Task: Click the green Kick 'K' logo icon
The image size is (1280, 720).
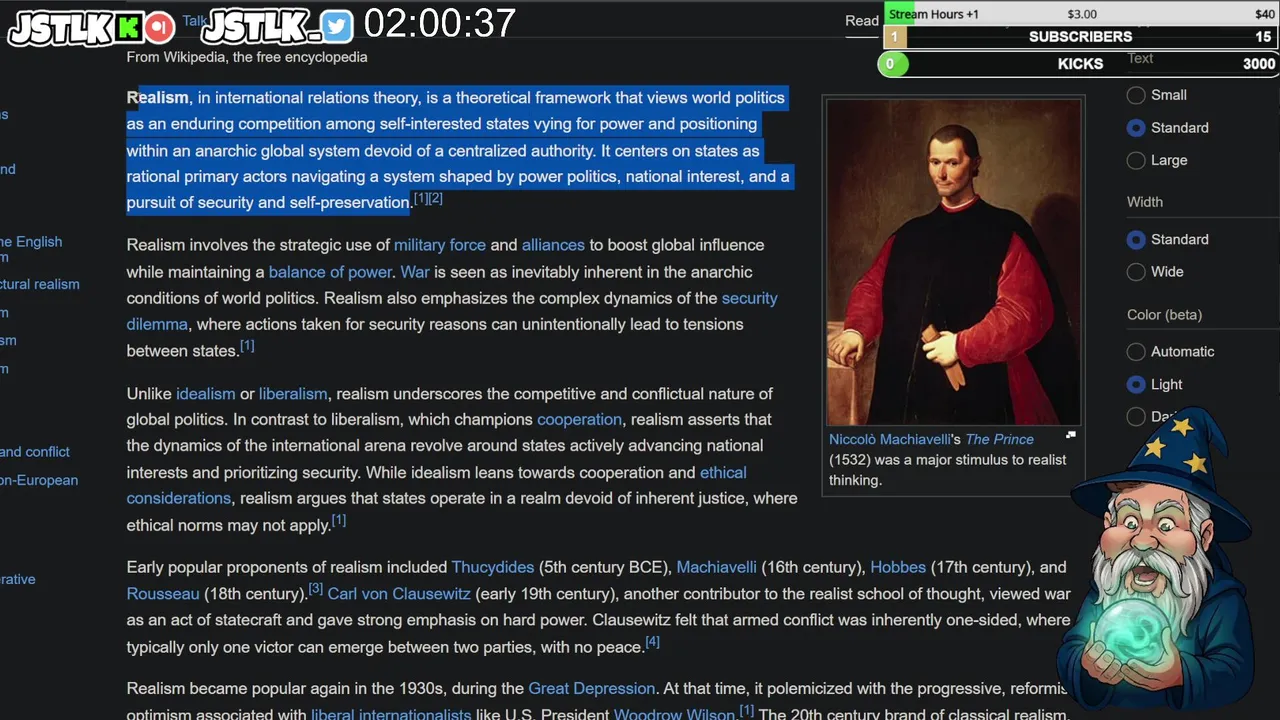Action: point(128,27)
